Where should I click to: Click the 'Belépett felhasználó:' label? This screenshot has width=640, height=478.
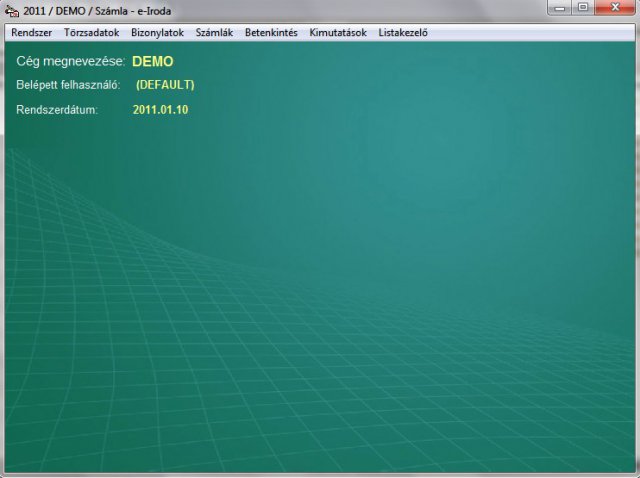(x=68, y=85)
